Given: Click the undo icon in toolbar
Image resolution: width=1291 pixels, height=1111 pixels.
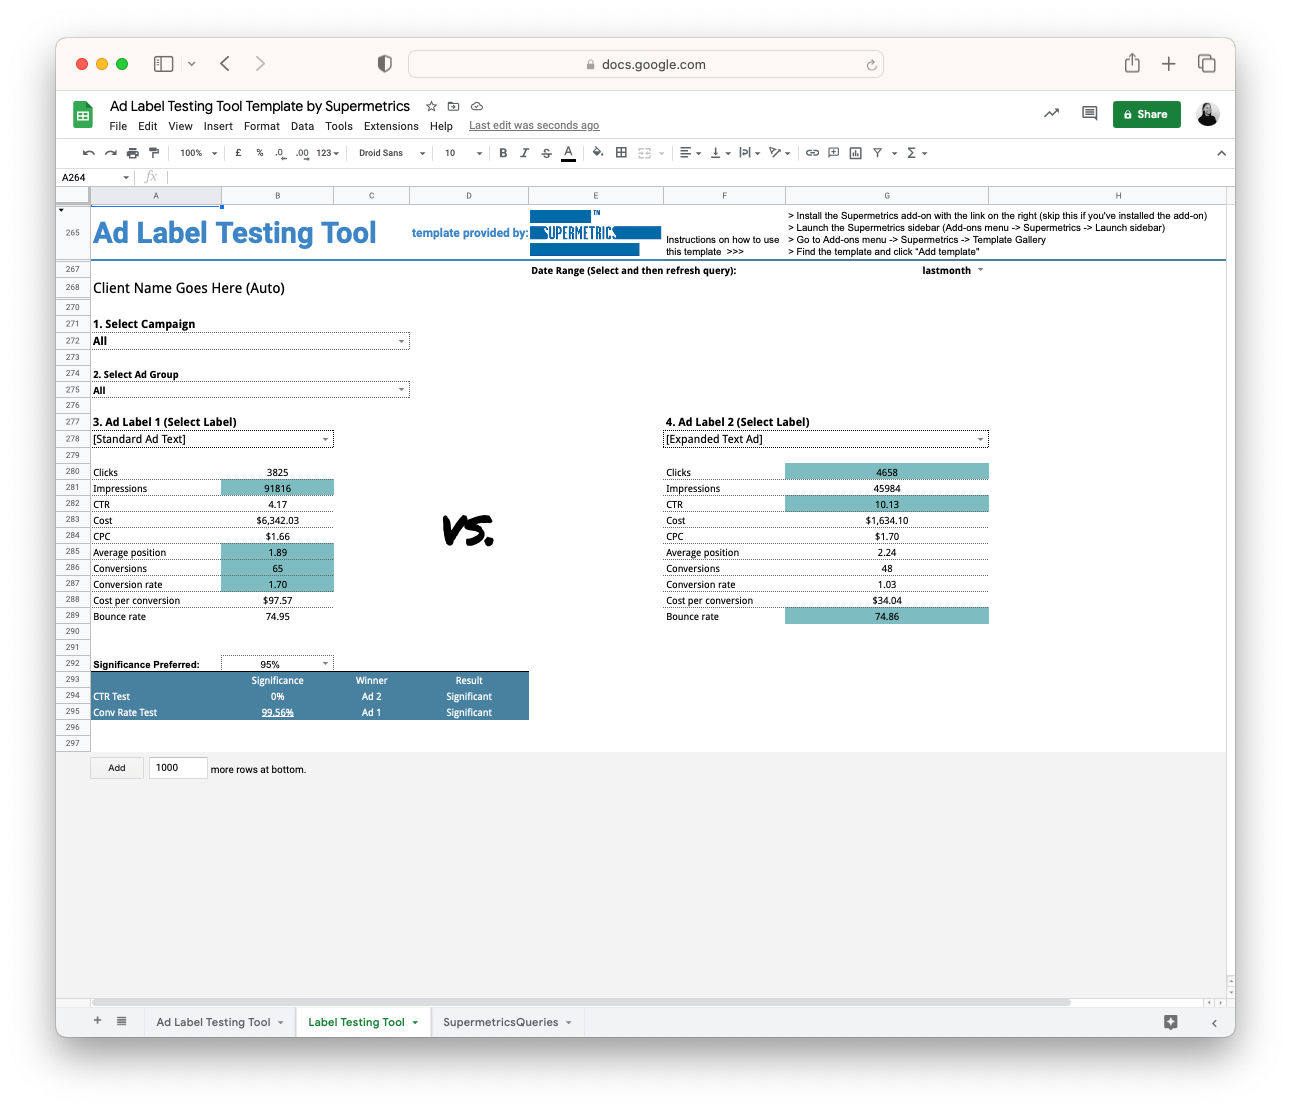Looking at the screenshot, I should point(89,153).
